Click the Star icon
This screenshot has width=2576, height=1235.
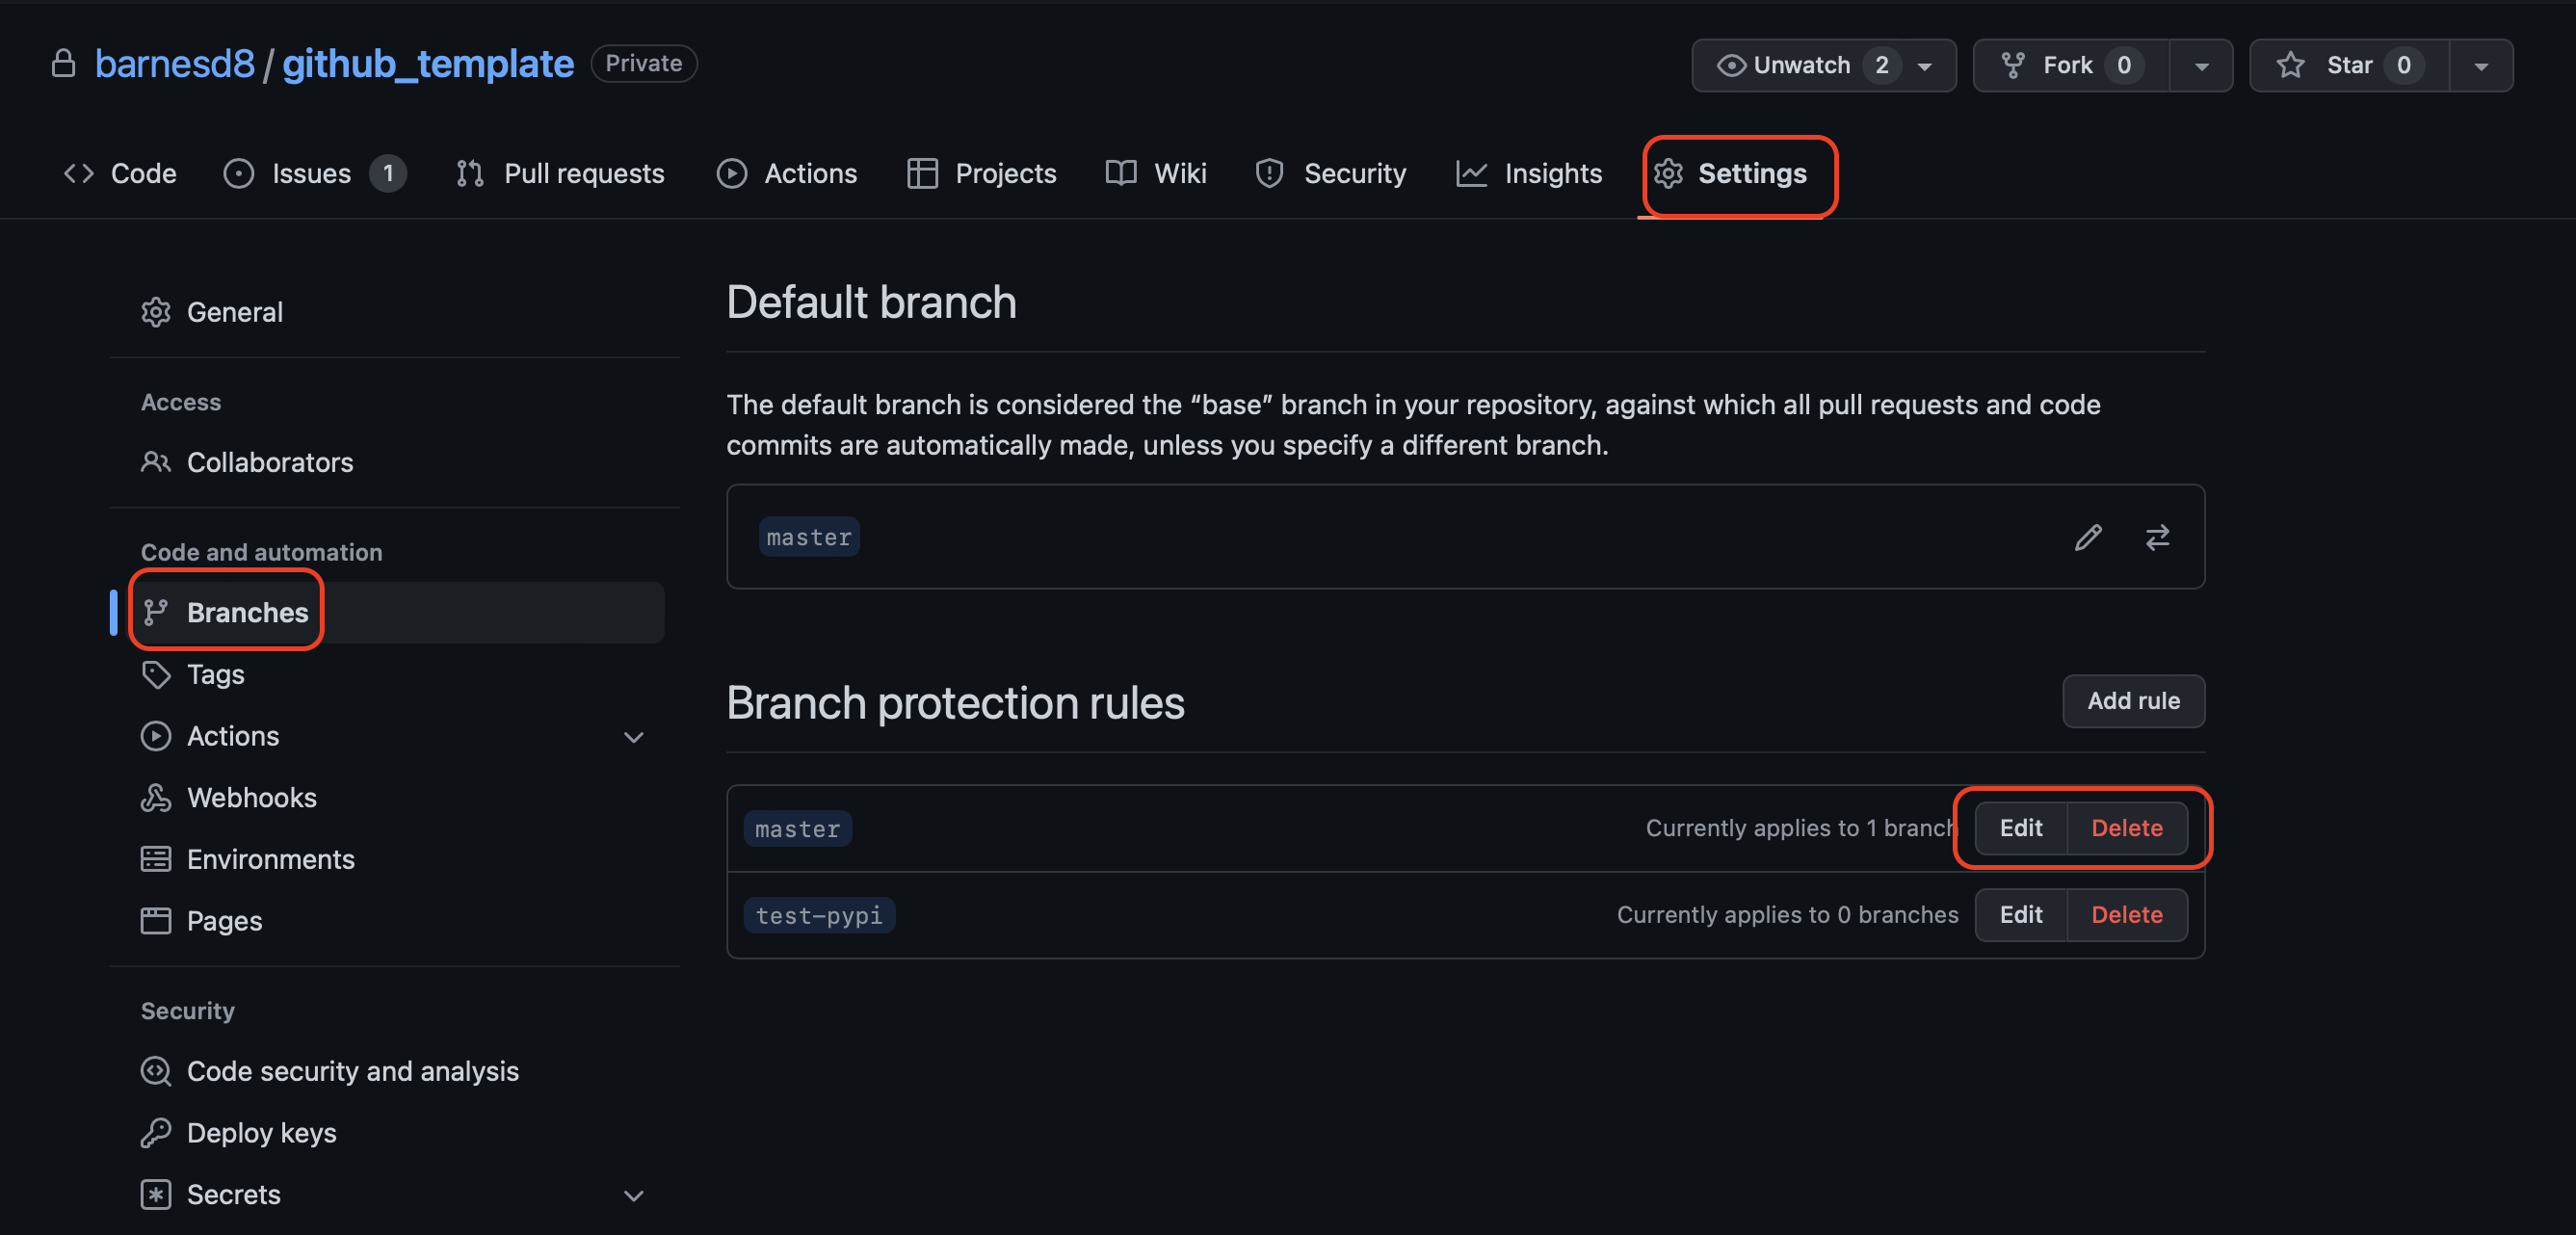pos(2290,65)
